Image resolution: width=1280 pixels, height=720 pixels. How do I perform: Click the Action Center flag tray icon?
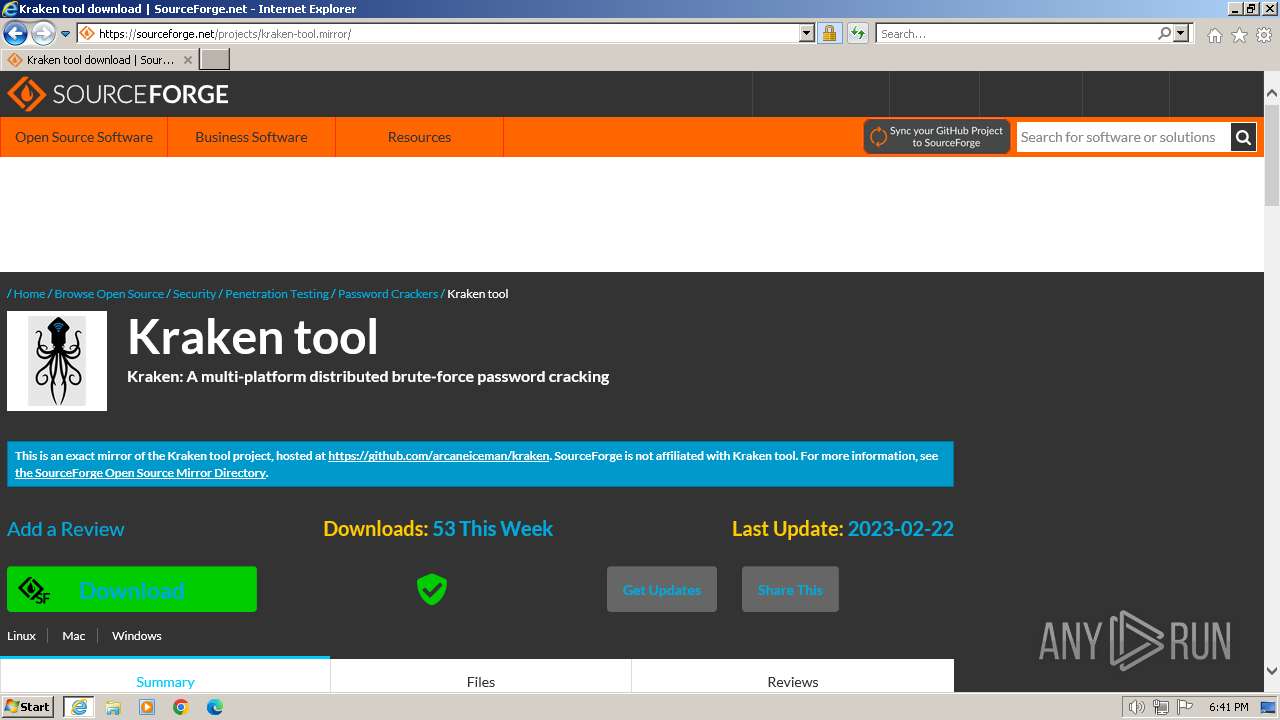(1185, 708)
